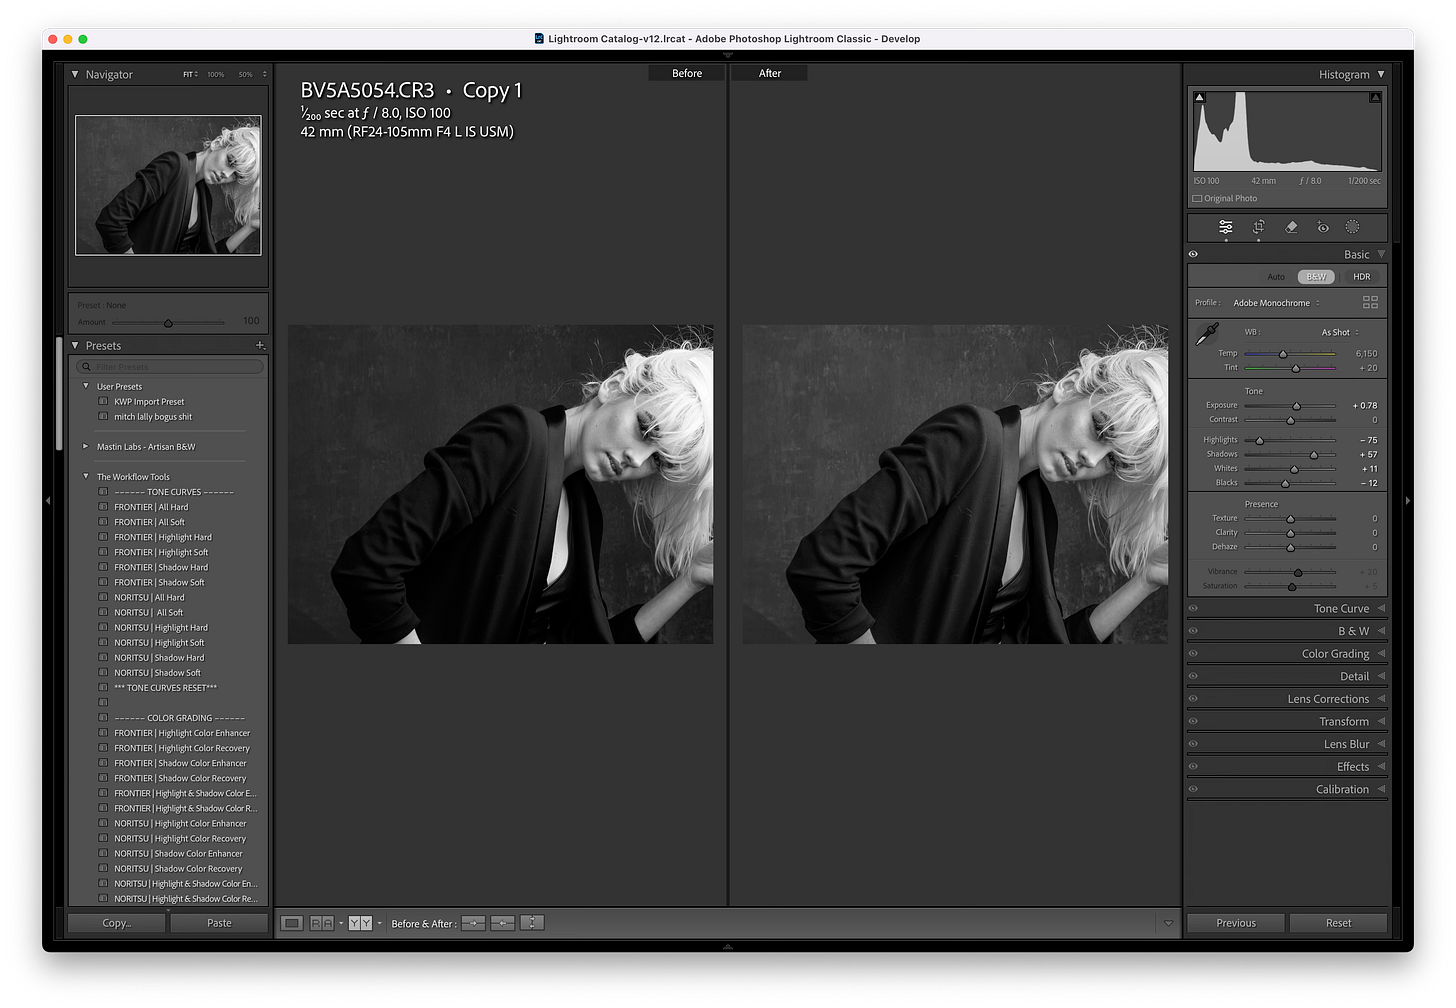The image size is (1456, 1008).
Task: Open the Healing tool
Action: (x=1291, y=227)
